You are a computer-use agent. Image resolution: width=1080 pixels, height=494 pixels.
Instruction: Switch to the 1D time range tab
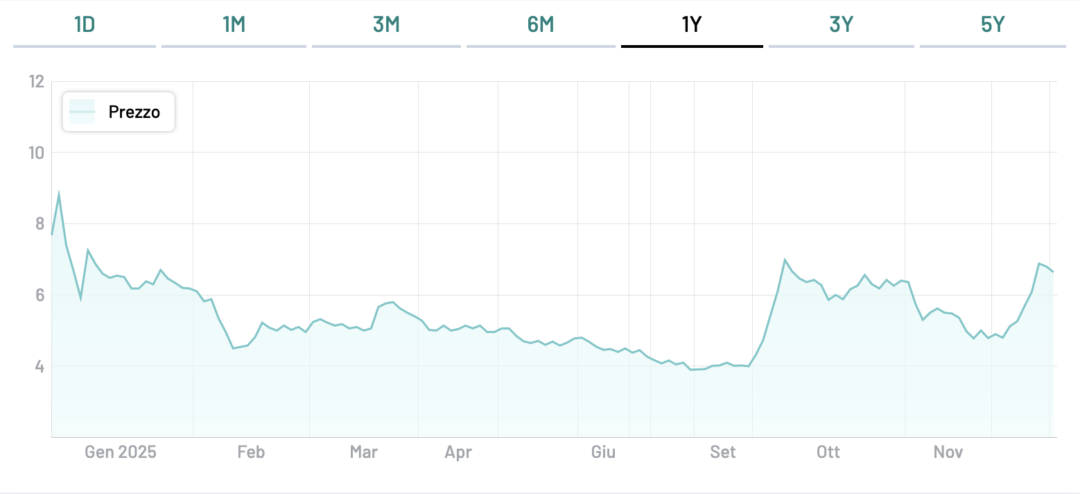pos(85,25)
